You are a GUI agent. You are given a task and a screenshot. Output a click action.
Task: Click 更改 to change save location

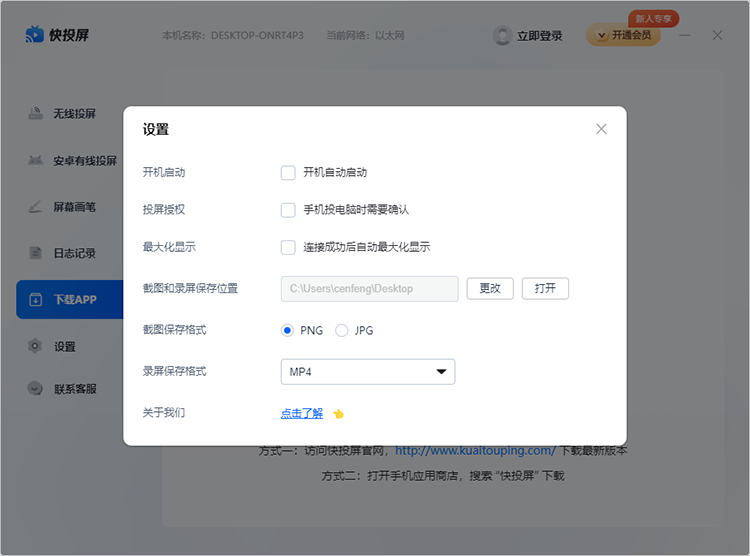(489, 288)
